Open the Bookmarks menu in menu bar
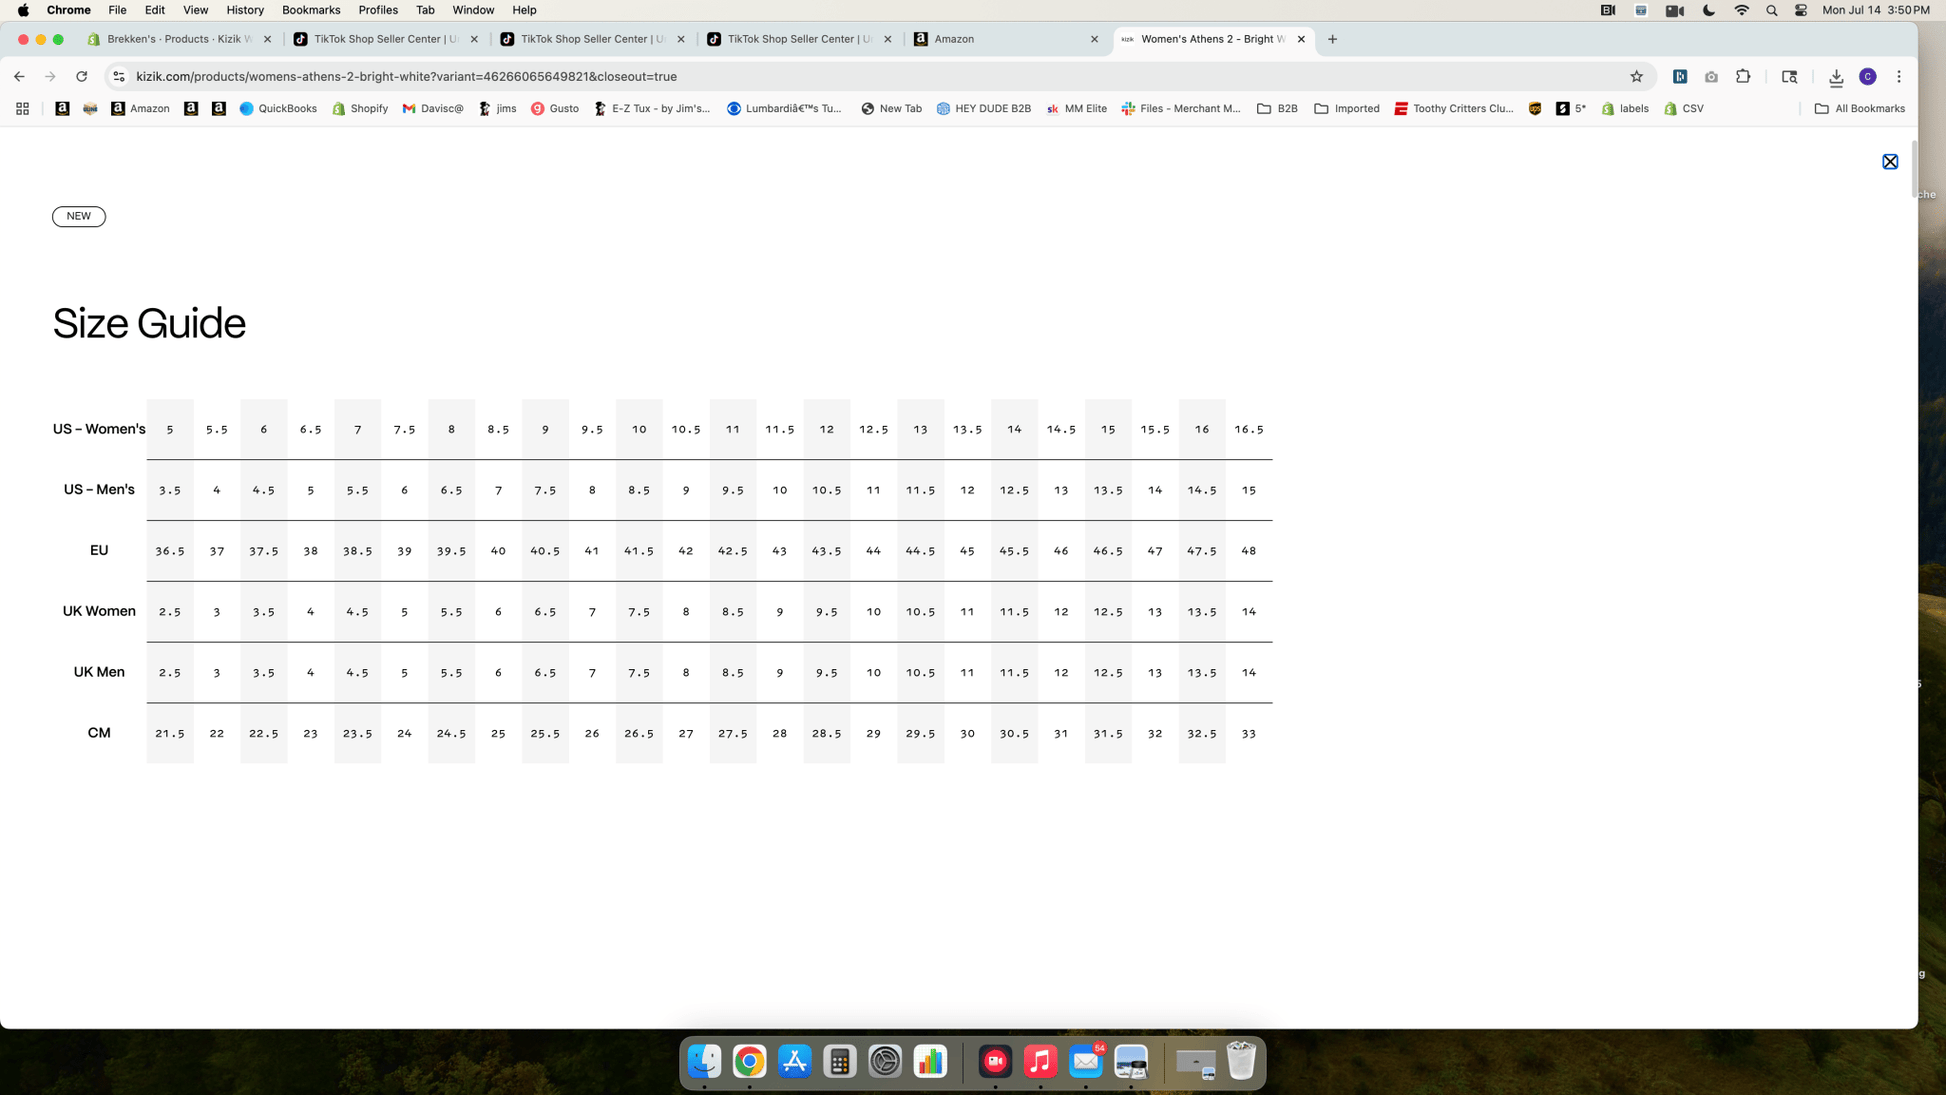The height and width of the screenshot is (1095, 1946). [x=310, y=10]
